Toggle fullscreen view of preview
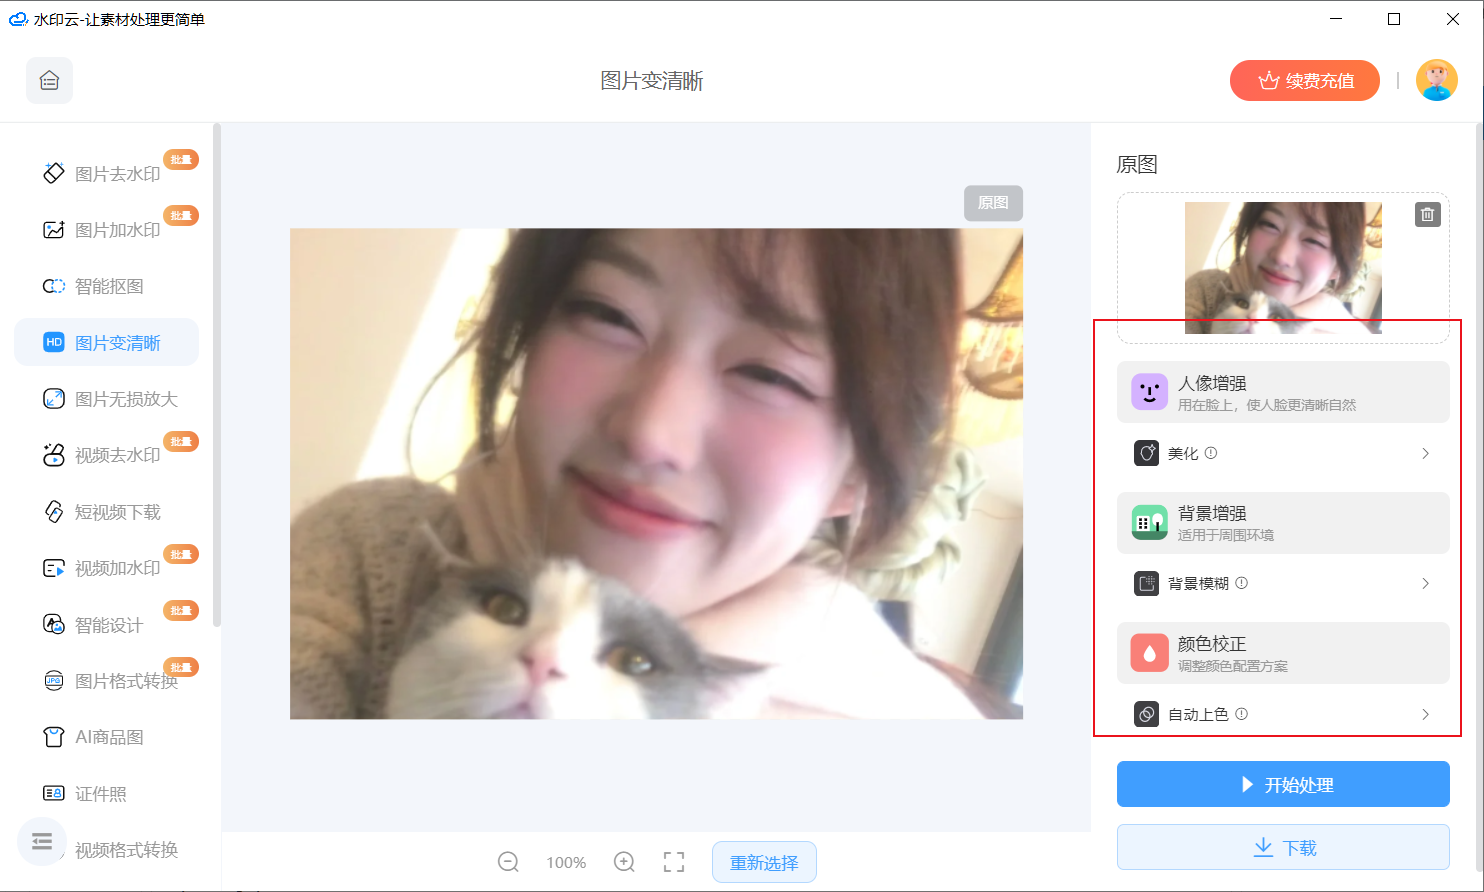1484x892 pixels. click(x=674, y=862)
